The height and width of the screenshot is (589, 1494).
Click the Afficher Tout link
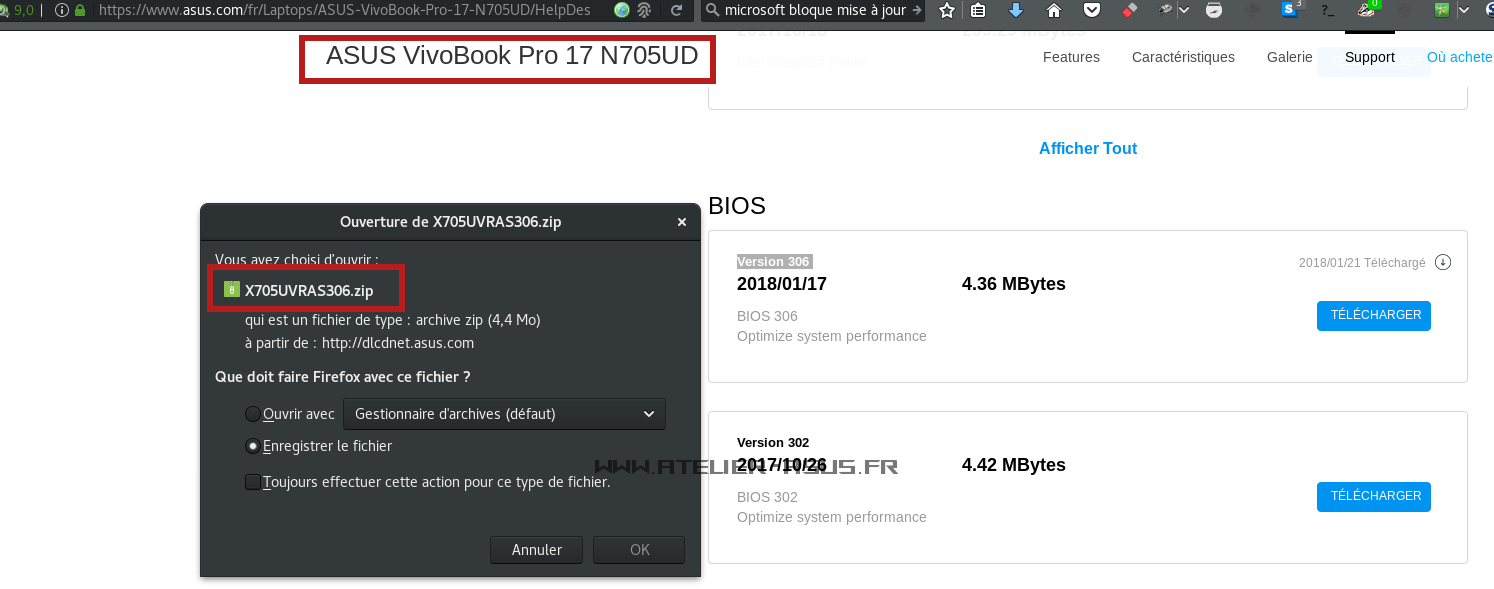tap(1088, 148)
